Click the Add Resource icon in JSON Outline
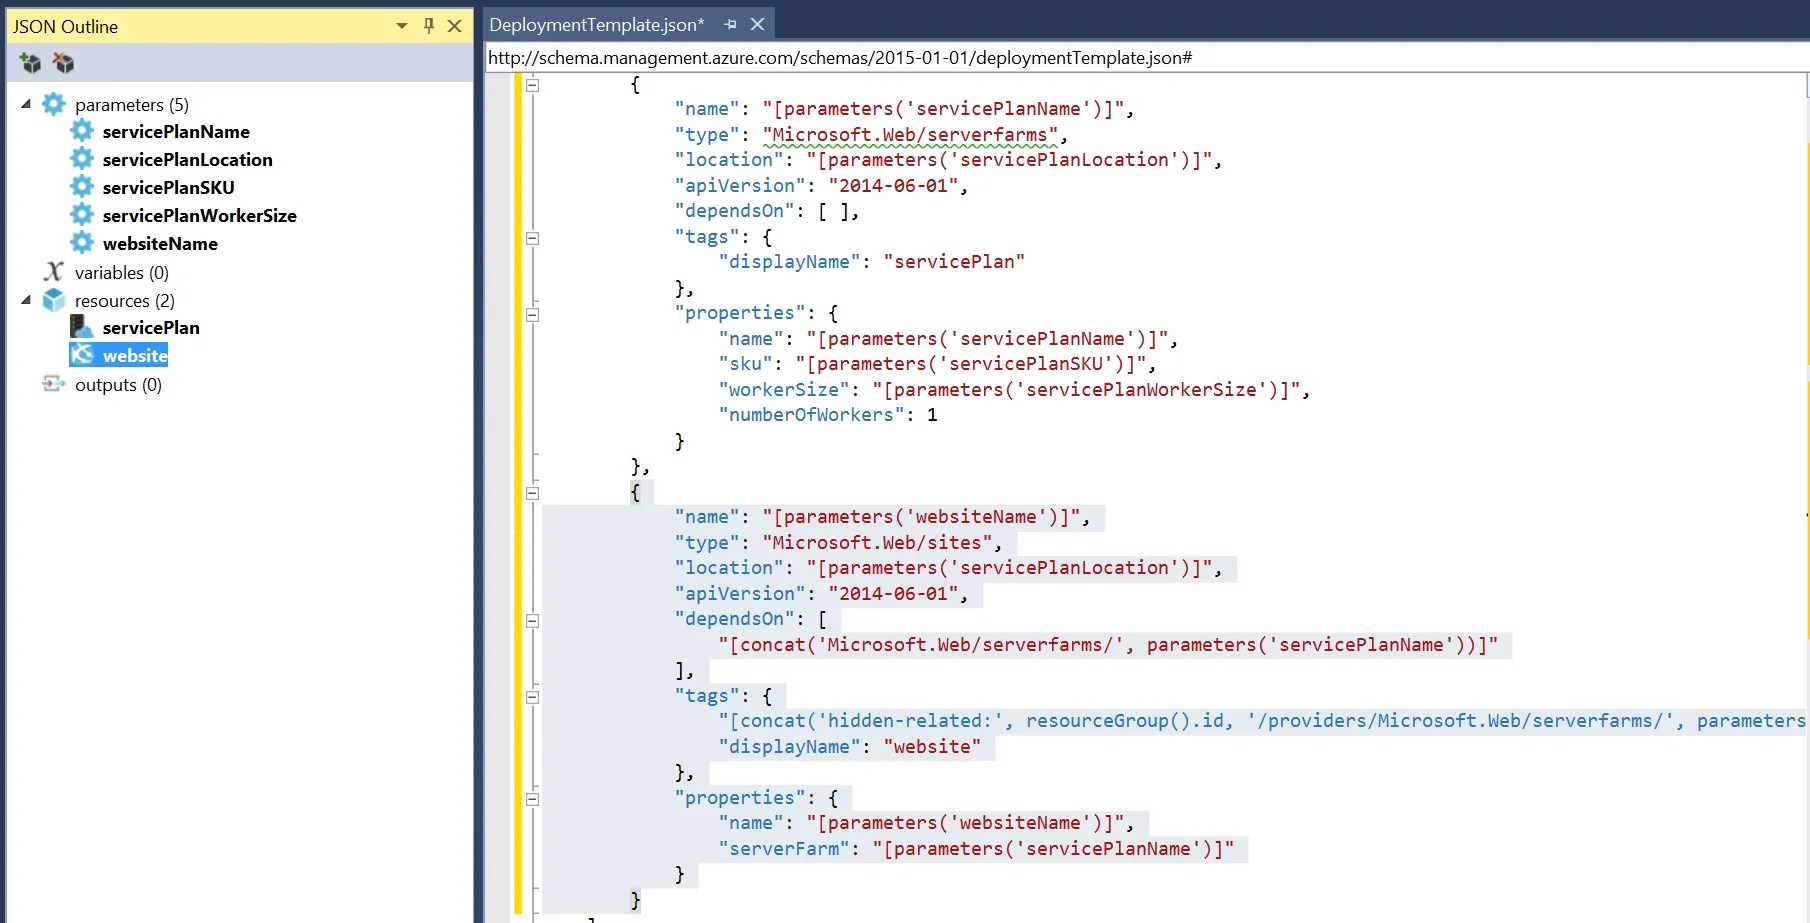 coord(31,63)
